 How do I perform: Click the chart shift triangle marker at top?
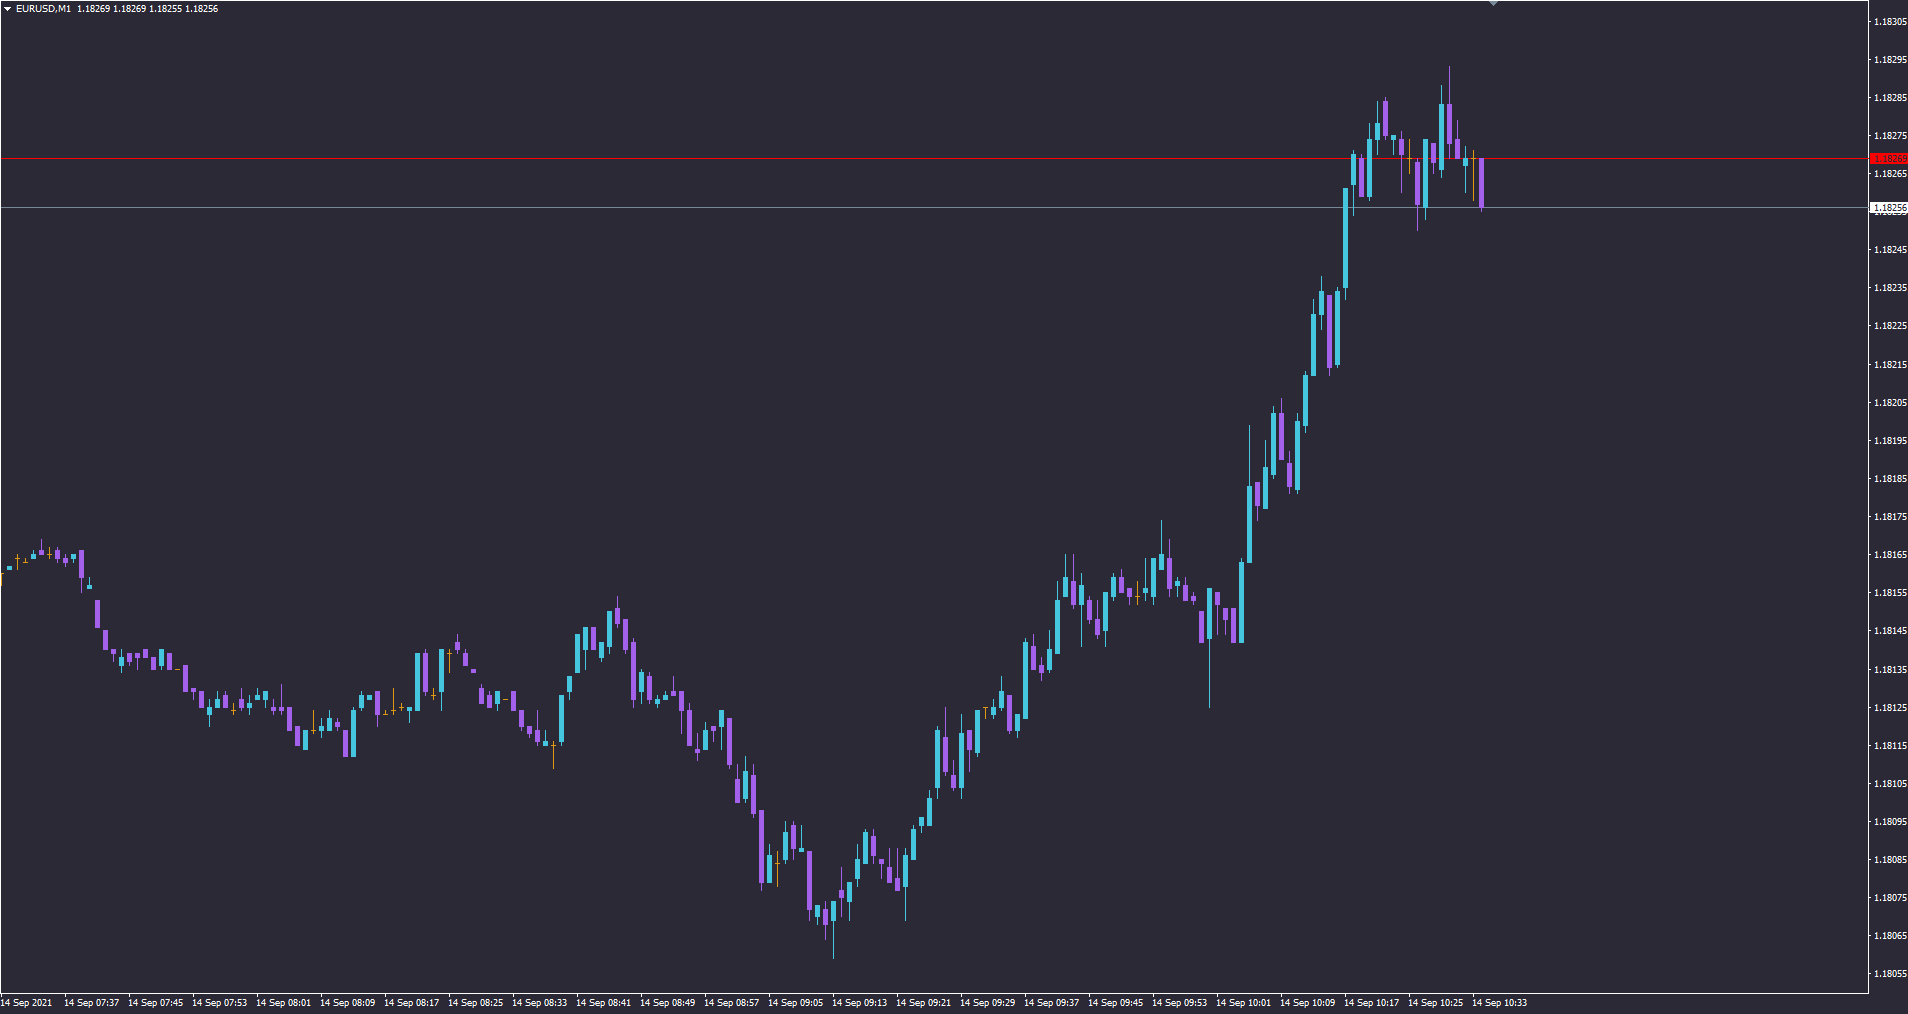coord(1493,3)
